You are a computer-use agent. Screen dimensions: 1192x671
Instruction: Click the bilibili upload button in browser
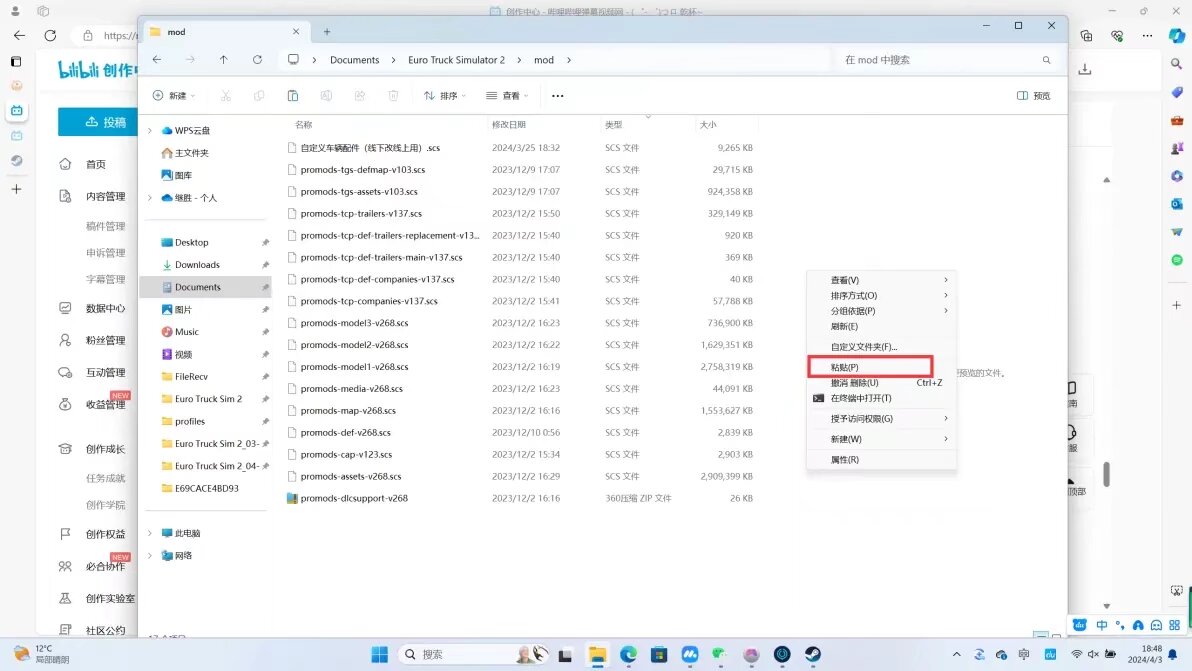98,122
